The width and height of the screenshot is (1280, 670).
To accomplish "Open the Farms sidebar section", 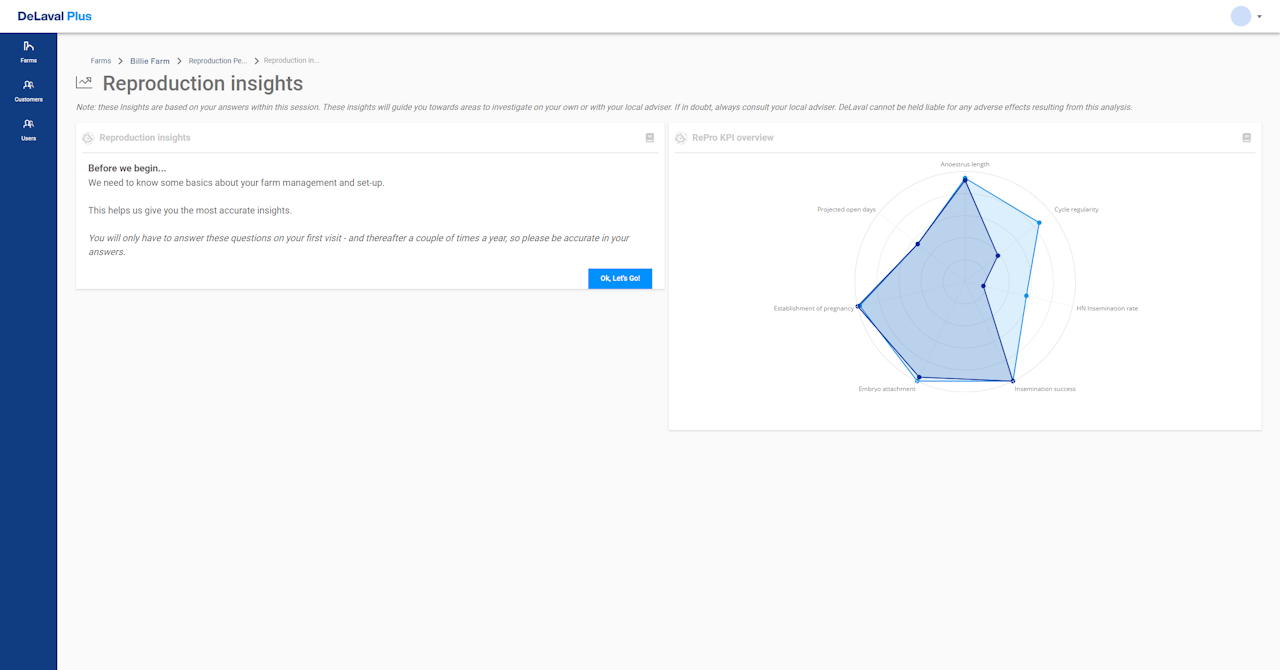I will click(28, 51).
